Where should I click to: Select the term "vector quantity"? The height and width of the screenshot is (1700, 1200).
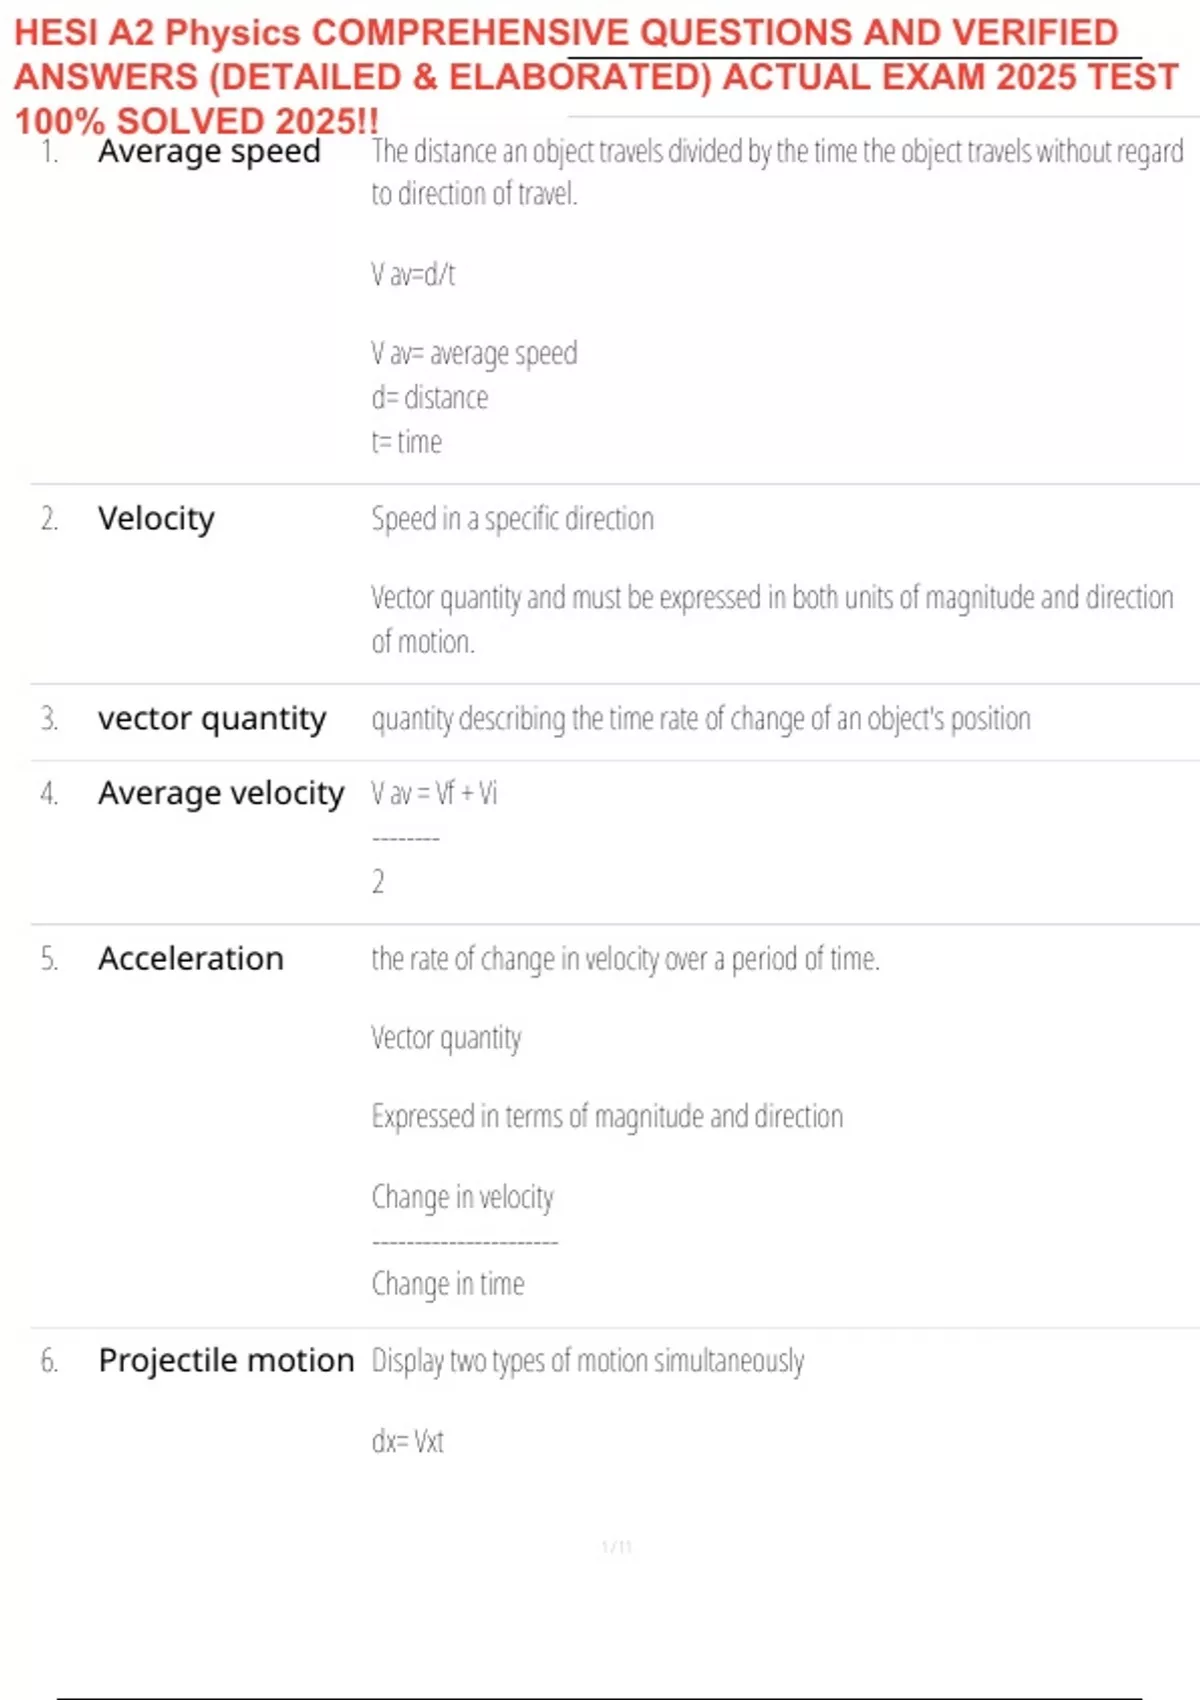(x=212, y=719)
